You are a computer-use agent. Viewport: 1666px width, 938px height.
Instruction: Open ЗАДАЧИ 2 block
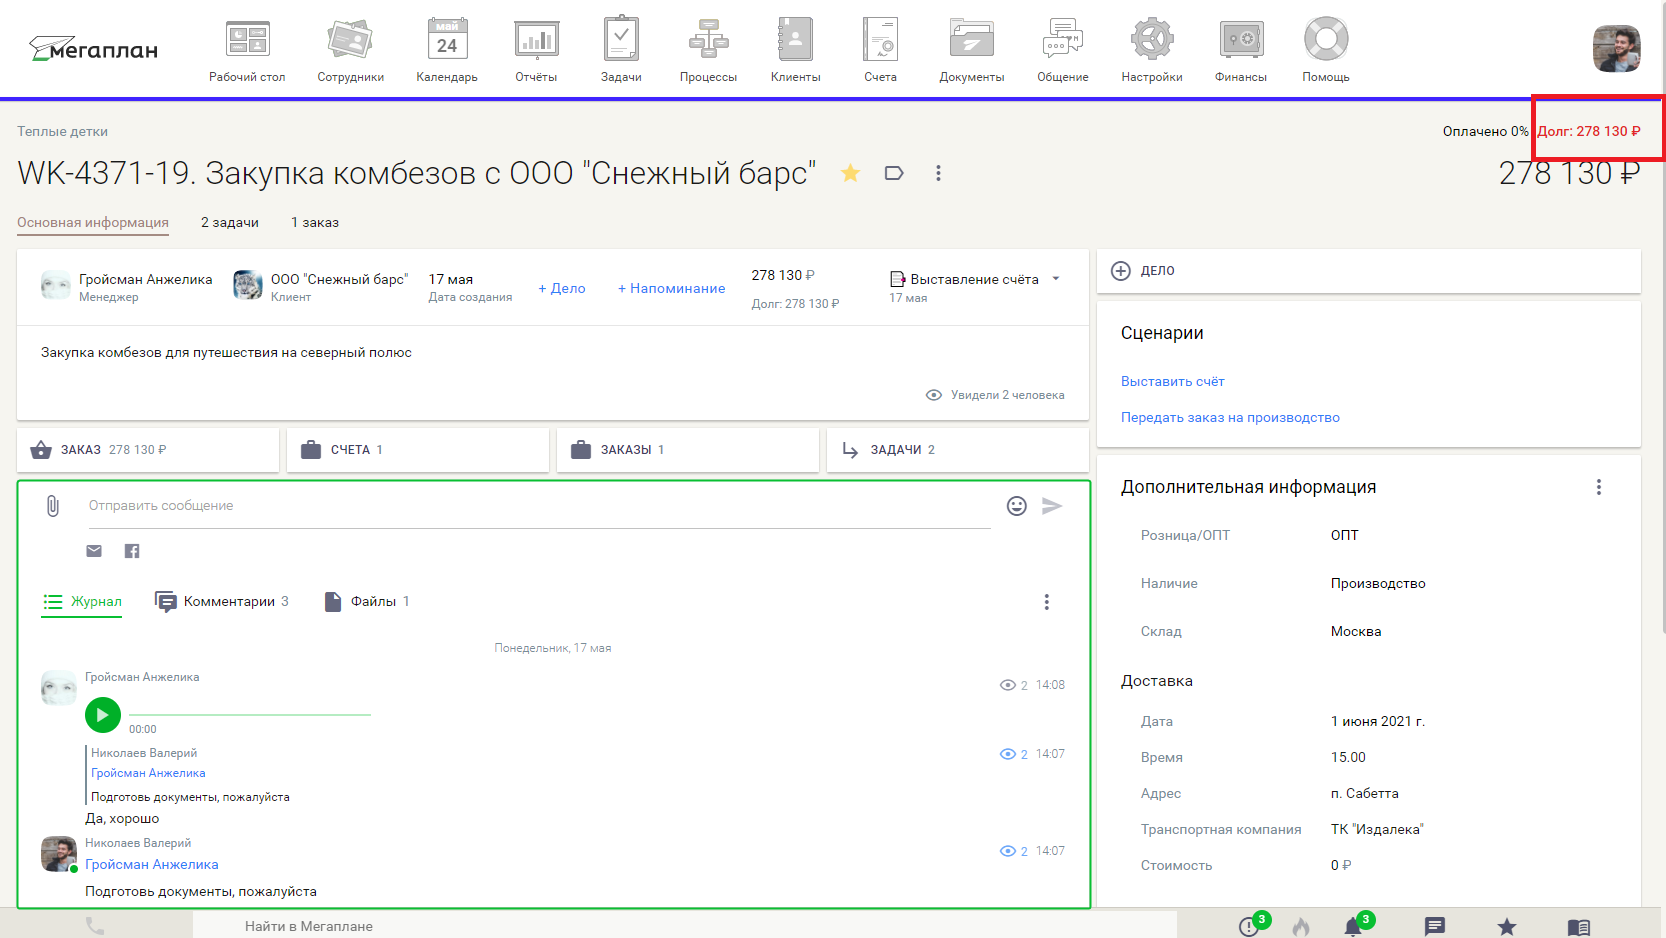(958, 450)
